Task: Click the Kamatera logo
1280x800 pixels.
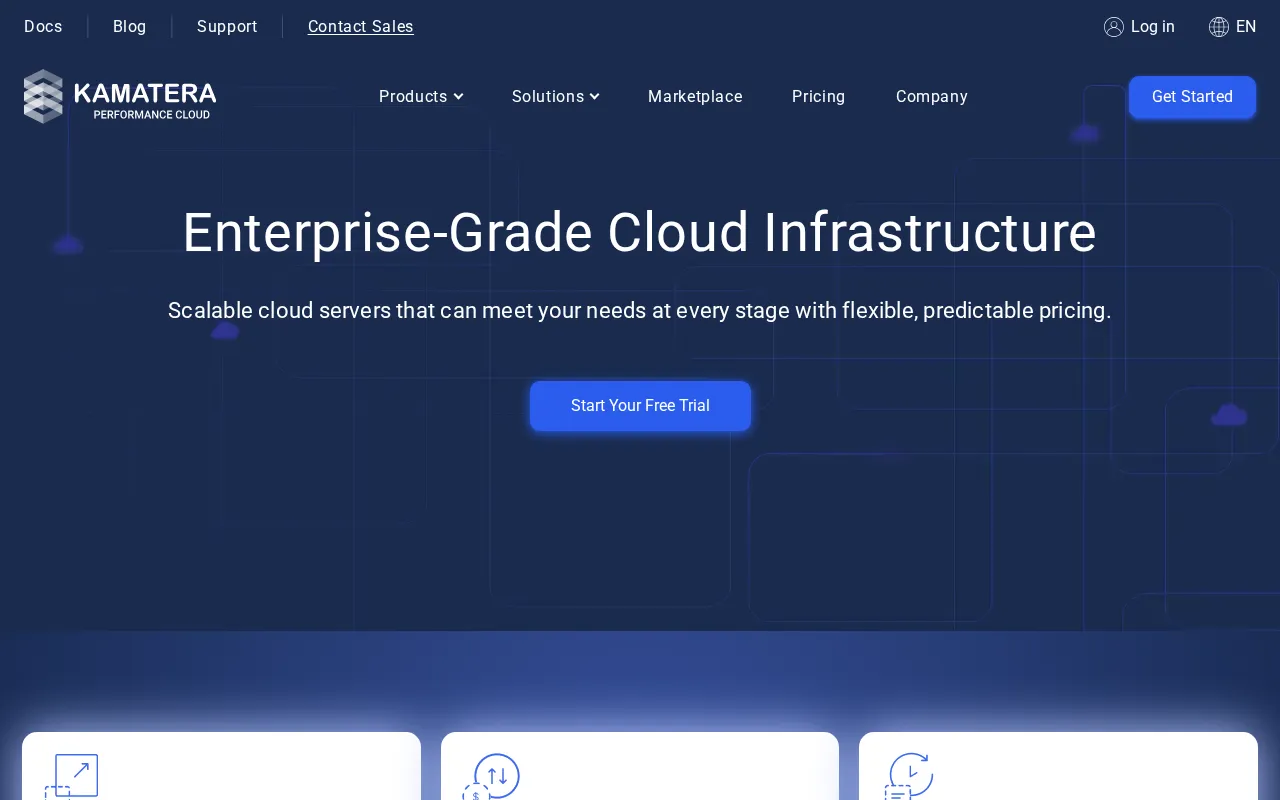Action: (120, 96)
